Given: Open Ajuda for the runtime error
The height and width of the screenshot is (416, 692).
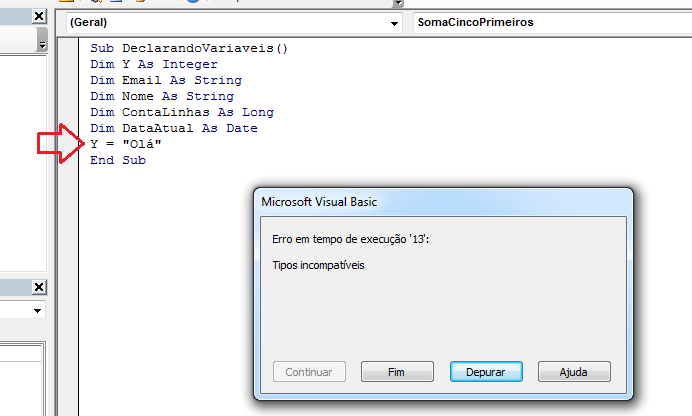Looking at the screenshot, I should (574, 371).
